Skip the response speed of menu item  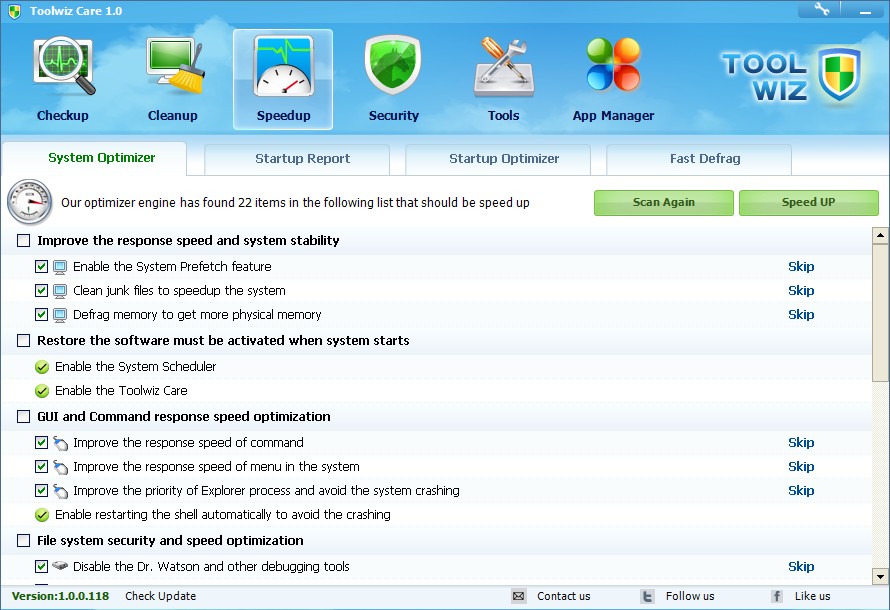[801, 466]
